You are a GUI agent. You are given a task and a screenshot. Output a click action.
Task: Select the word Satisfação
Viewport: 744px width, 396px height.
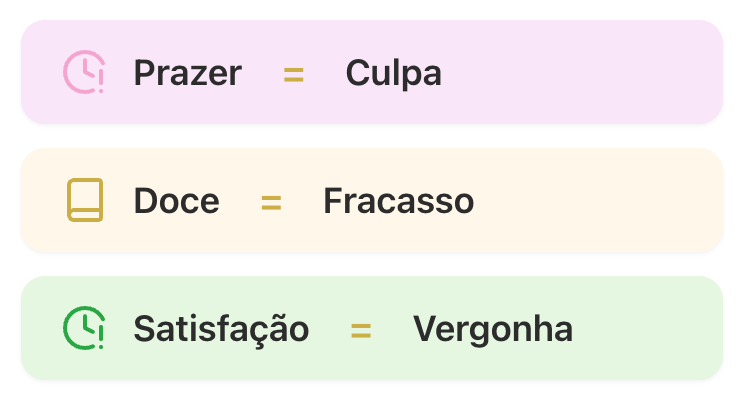[222, 329]
